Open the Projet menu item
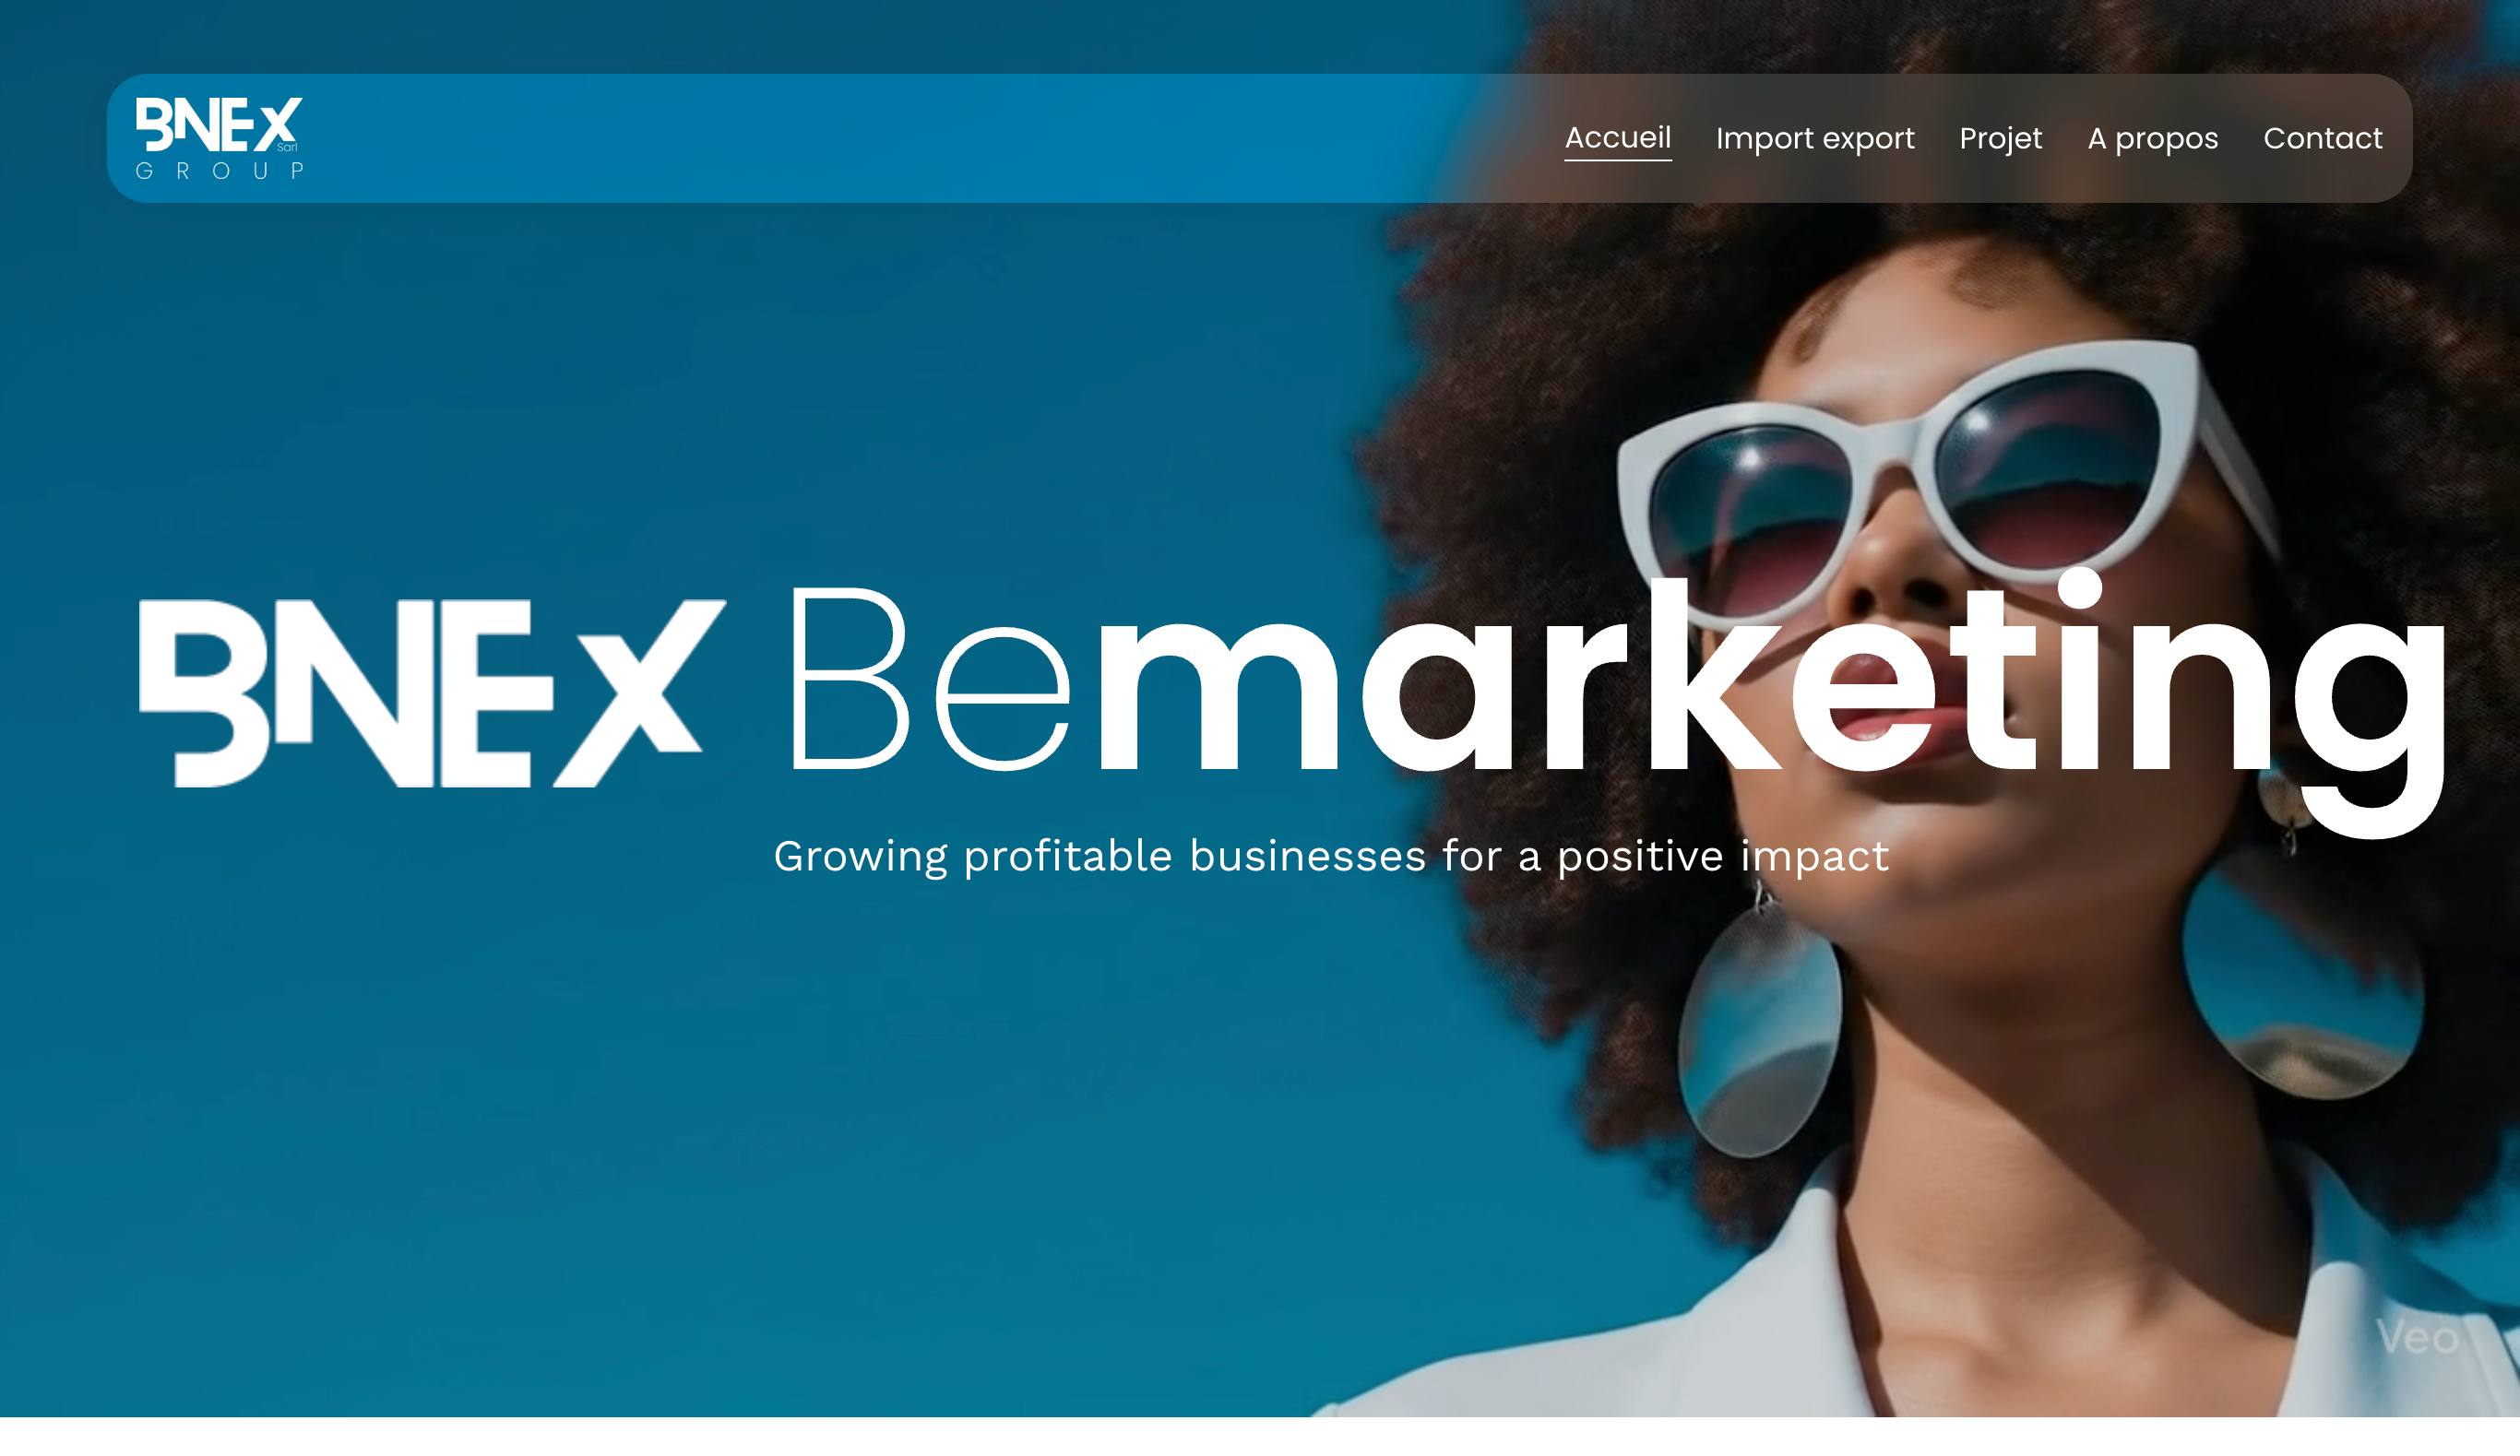 (2000, 138)
